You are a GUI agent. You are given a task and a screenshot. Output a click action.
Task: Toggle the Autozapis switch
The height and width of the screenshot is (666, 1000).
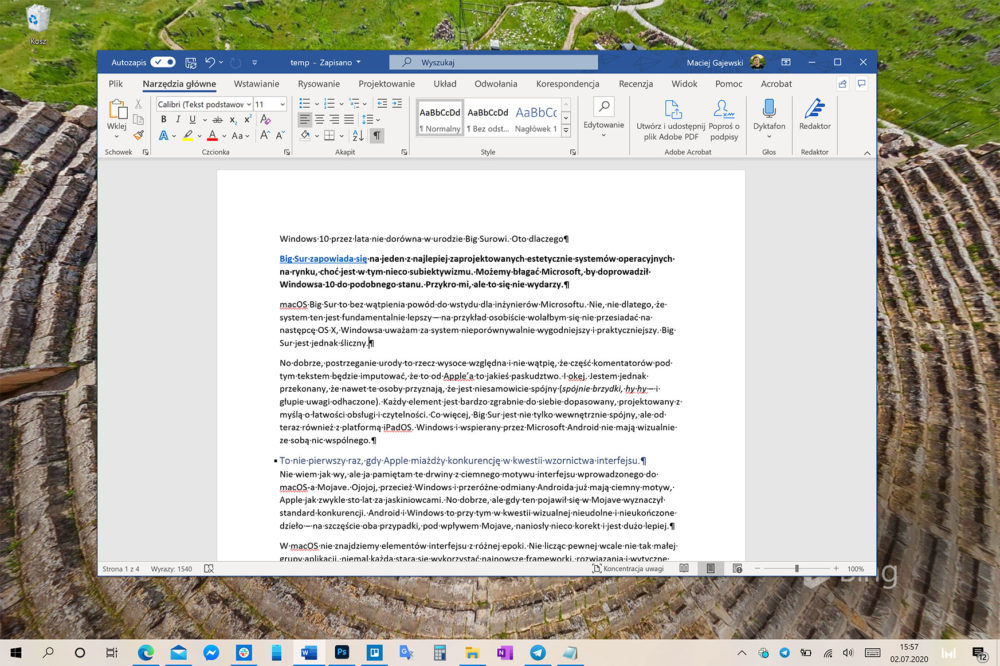pos(163,63)
